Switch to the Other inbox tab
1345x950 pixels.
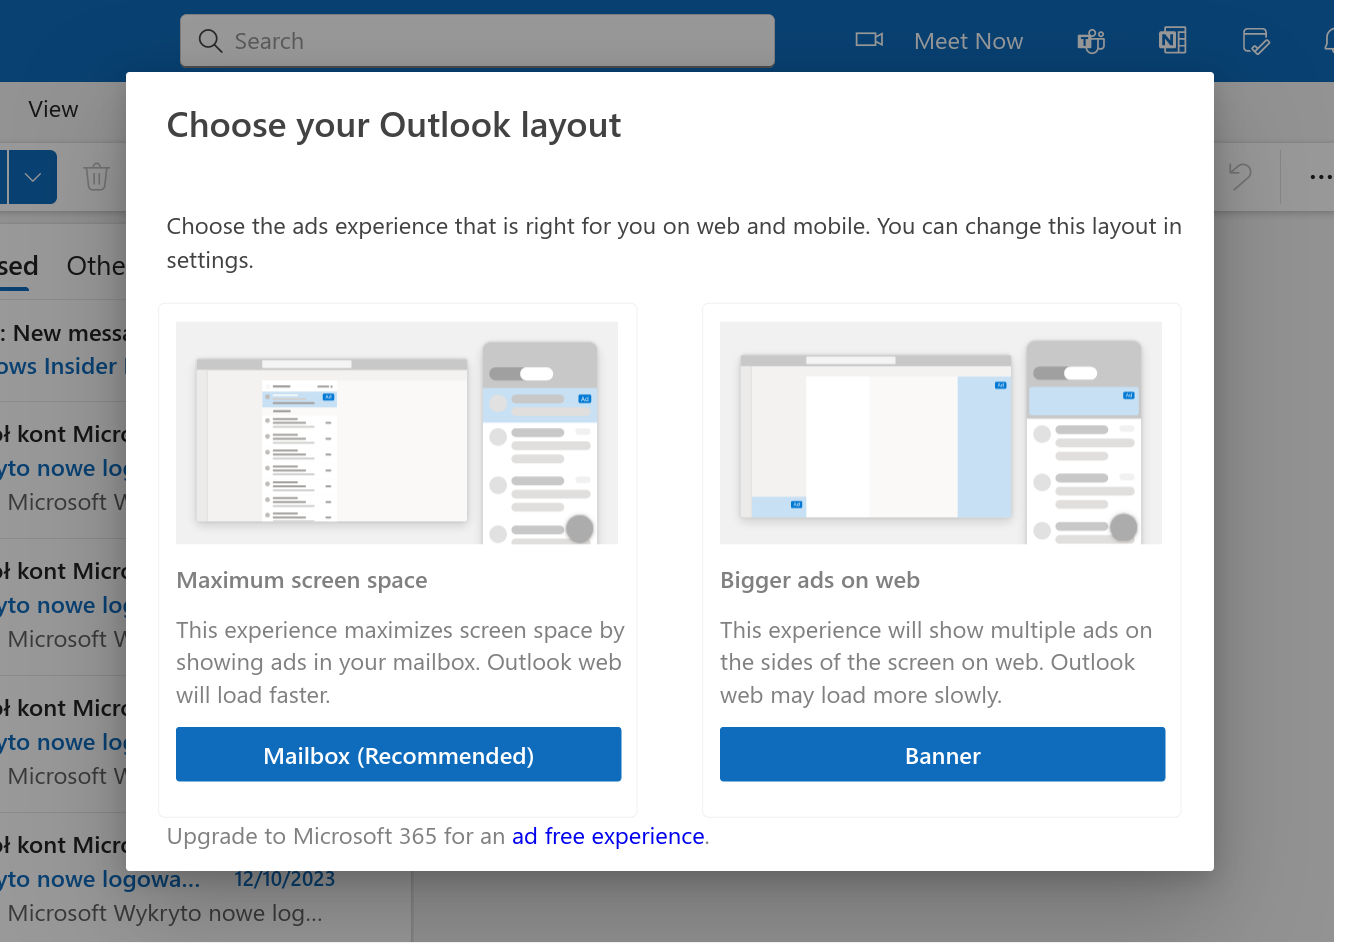(95, 266)
